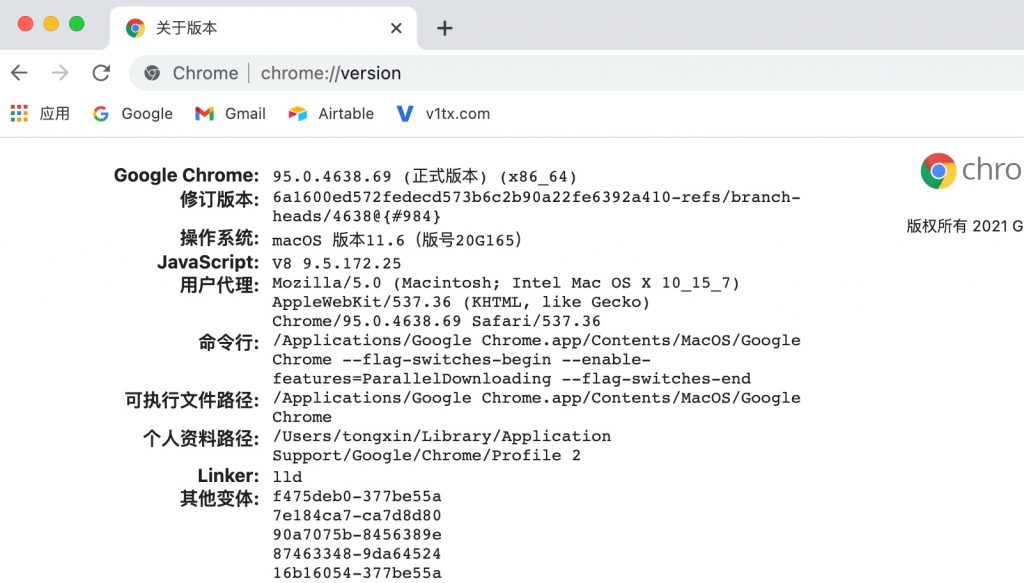Click the 用户代理 label
1024x583 pixels.
(x=219, y=285)
